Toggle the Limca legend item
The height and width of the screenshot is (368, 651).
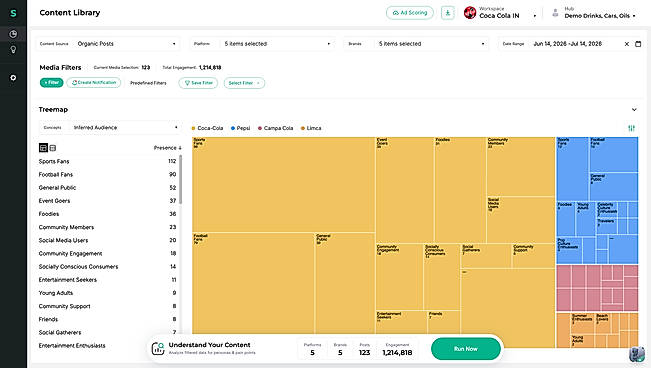tap(311, 128)
